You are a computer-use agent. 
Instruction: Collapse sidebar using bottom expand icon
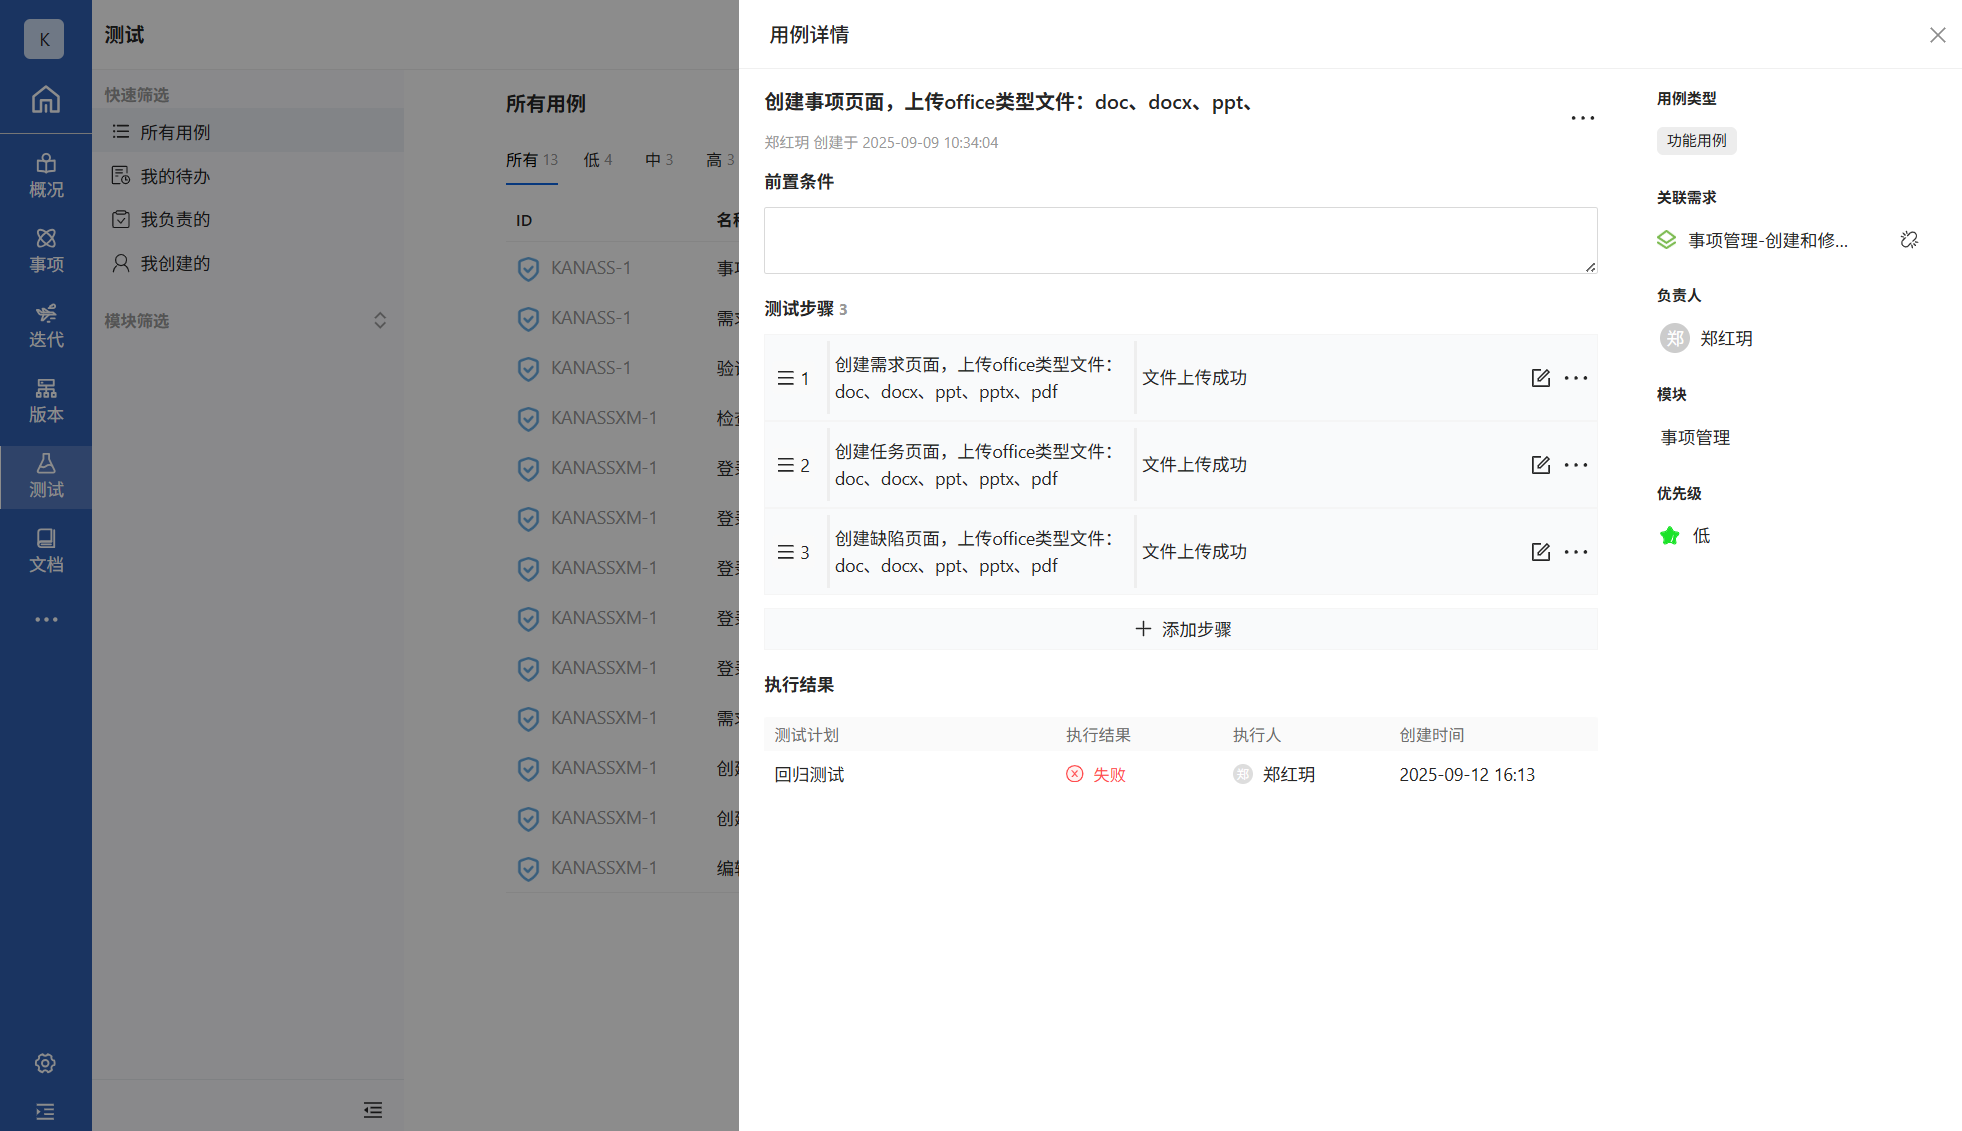[x=45, y=1111]
